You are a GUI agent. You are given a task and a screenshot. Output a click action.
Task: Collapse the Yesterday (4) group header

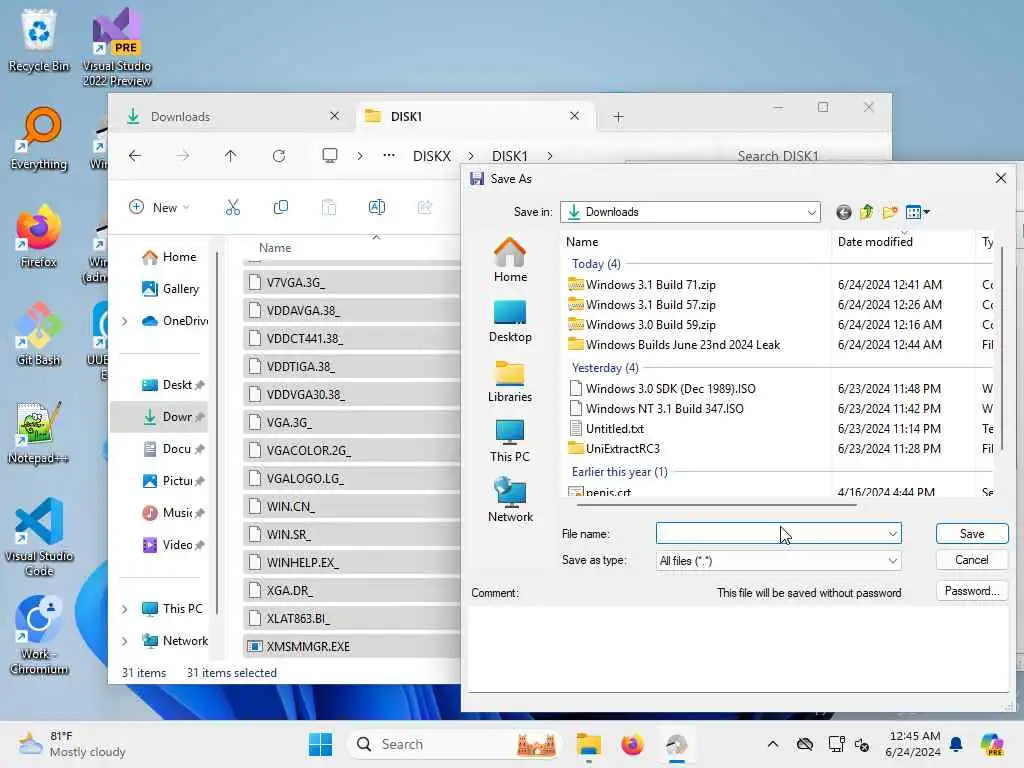[605, 368]
